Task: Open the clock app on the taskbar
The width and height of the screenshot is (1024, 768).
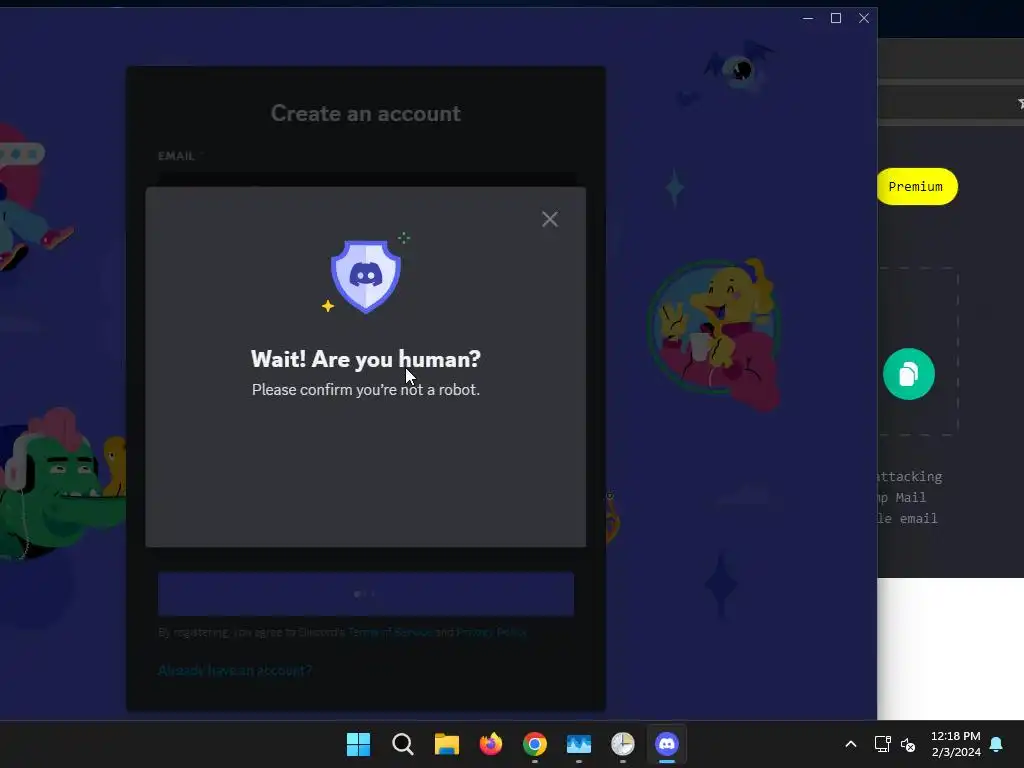Action: 622,744
